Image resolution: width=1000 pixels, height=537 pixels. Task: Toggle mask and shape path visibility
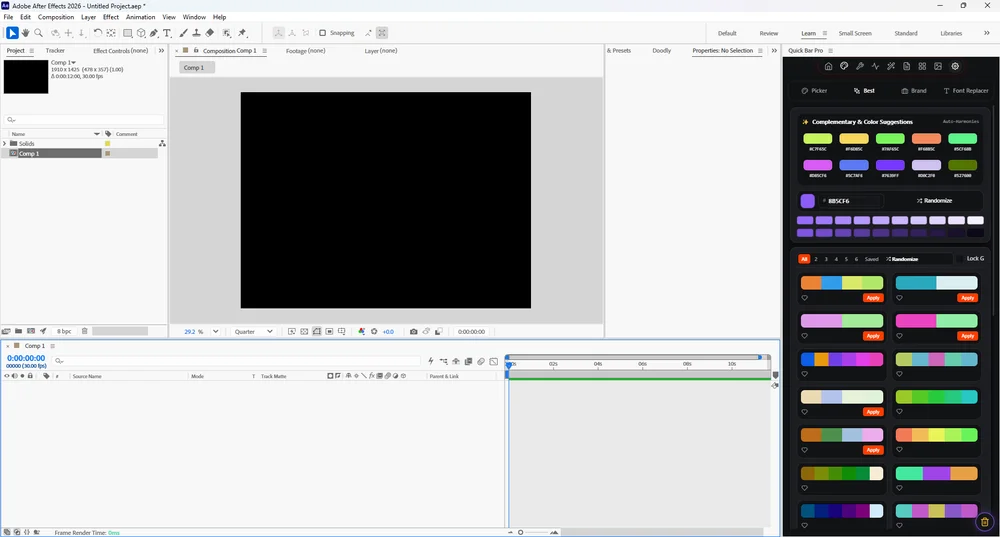317,332
